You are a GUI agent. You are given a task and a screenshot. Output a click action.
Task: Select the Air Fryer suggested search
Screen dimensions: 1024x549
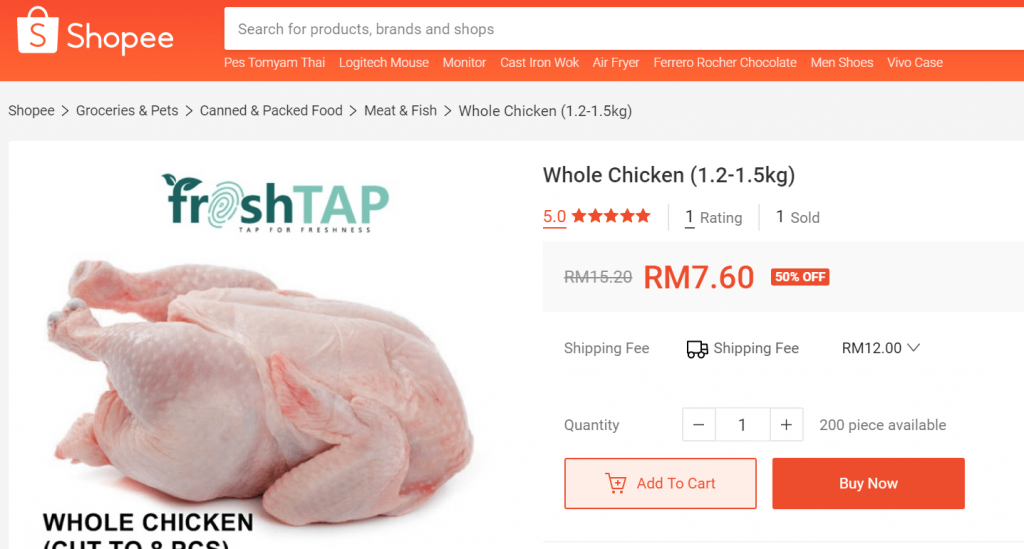616,63
